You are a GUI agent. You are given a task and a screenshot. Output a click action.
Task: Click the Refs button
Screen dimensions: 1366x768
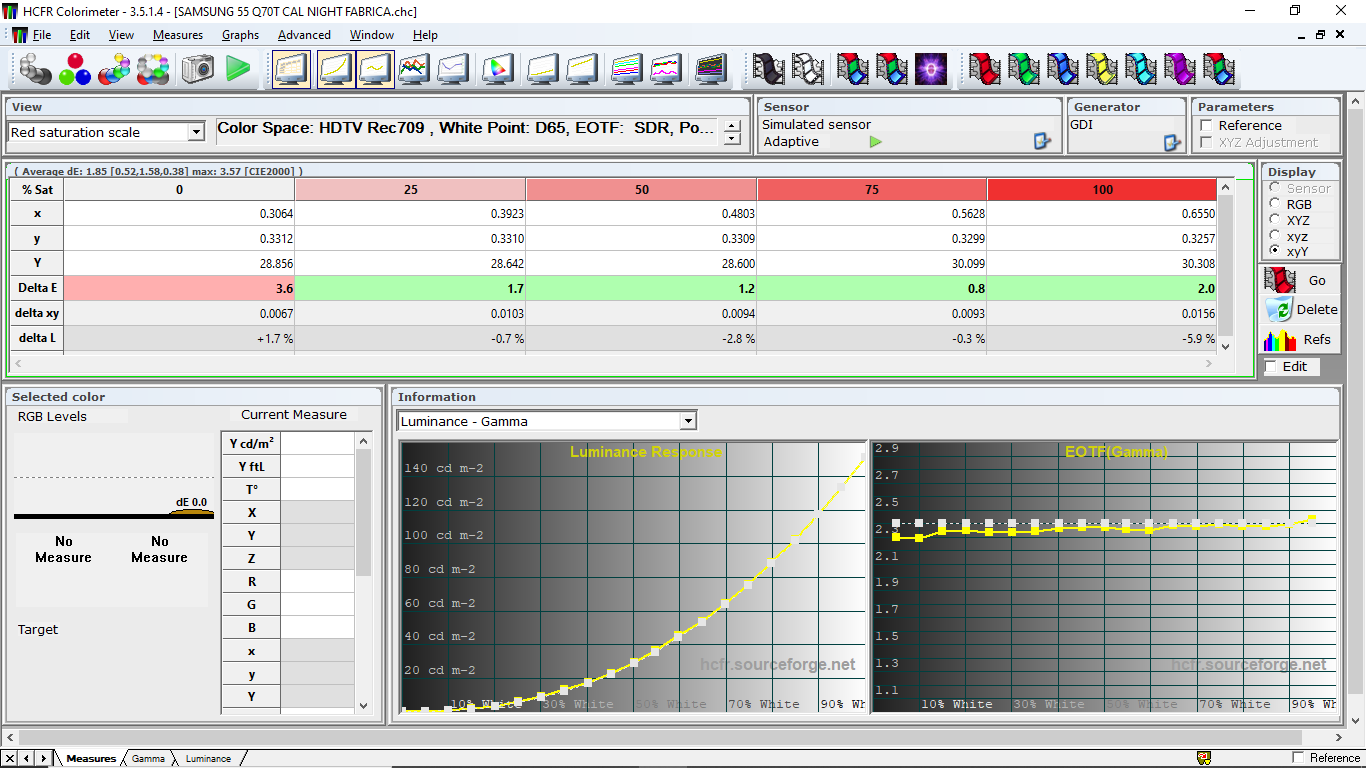[1300, 339]
